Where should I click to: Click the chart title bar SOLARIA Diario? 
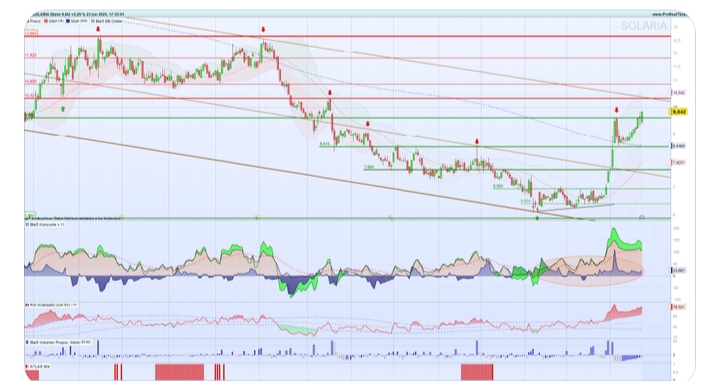point(77,14)
